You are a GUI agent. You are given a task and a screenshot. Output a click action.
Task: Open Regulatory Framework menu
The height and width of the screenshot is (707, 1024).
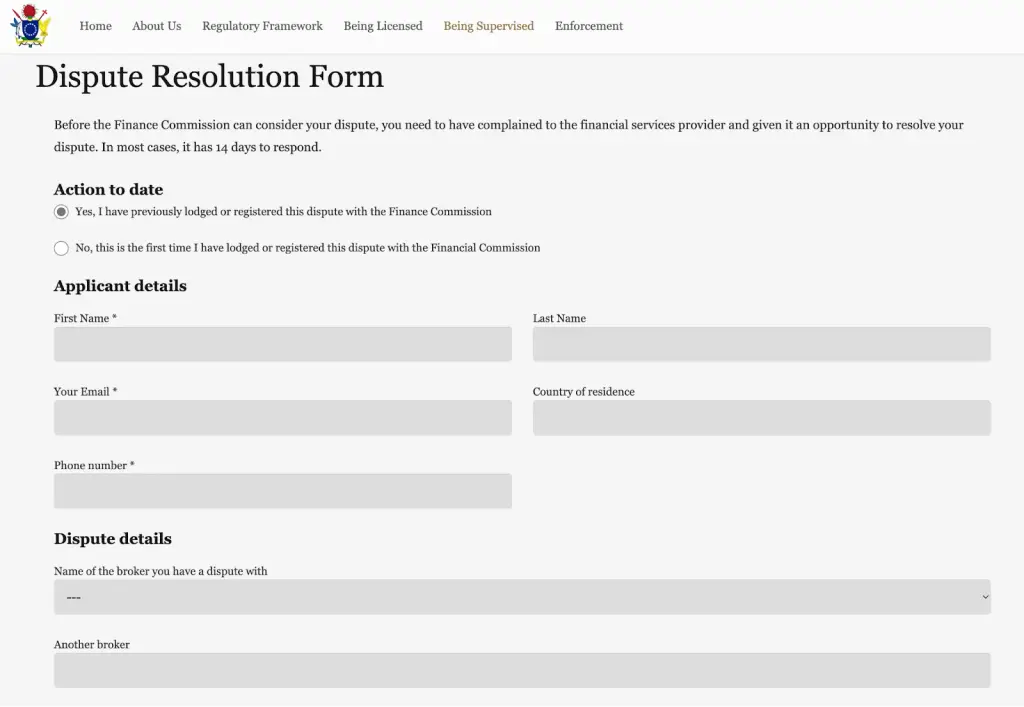click(262, 26)
